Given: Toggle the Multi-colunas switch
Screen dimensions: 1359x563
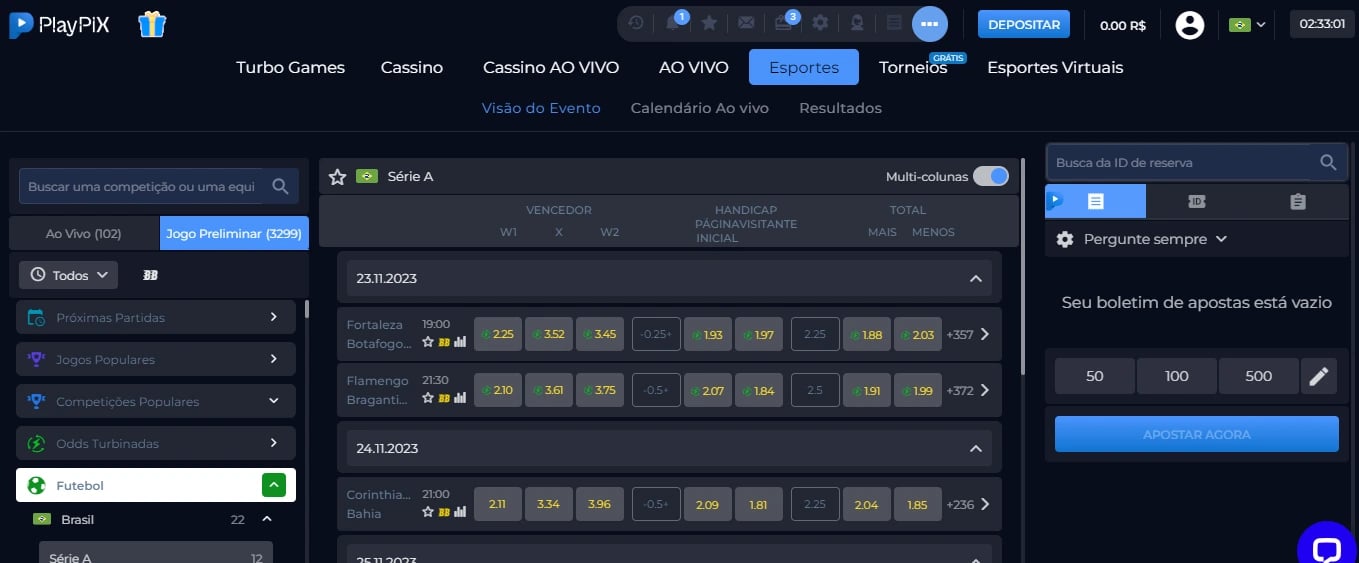Looking at the screenshot, I should click(991, 176).
